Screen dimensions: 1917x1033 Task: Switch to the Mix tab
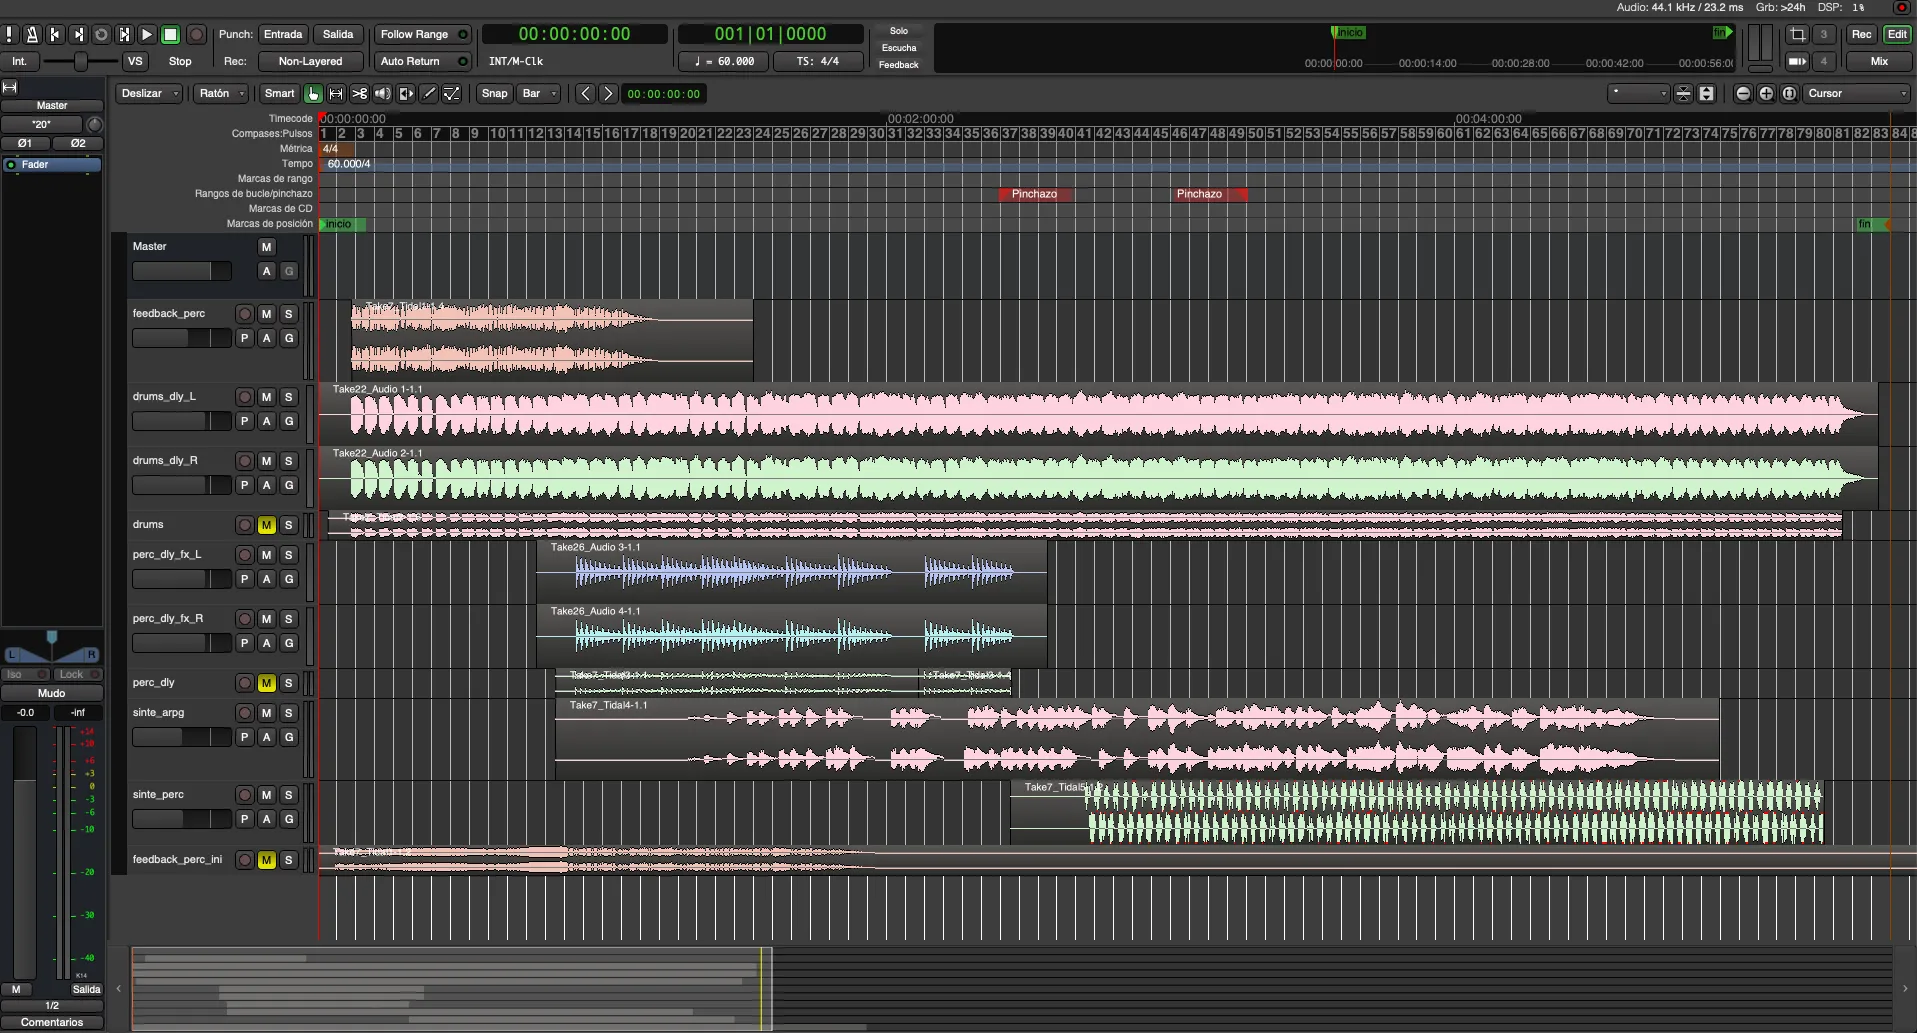click(1879, 61)
